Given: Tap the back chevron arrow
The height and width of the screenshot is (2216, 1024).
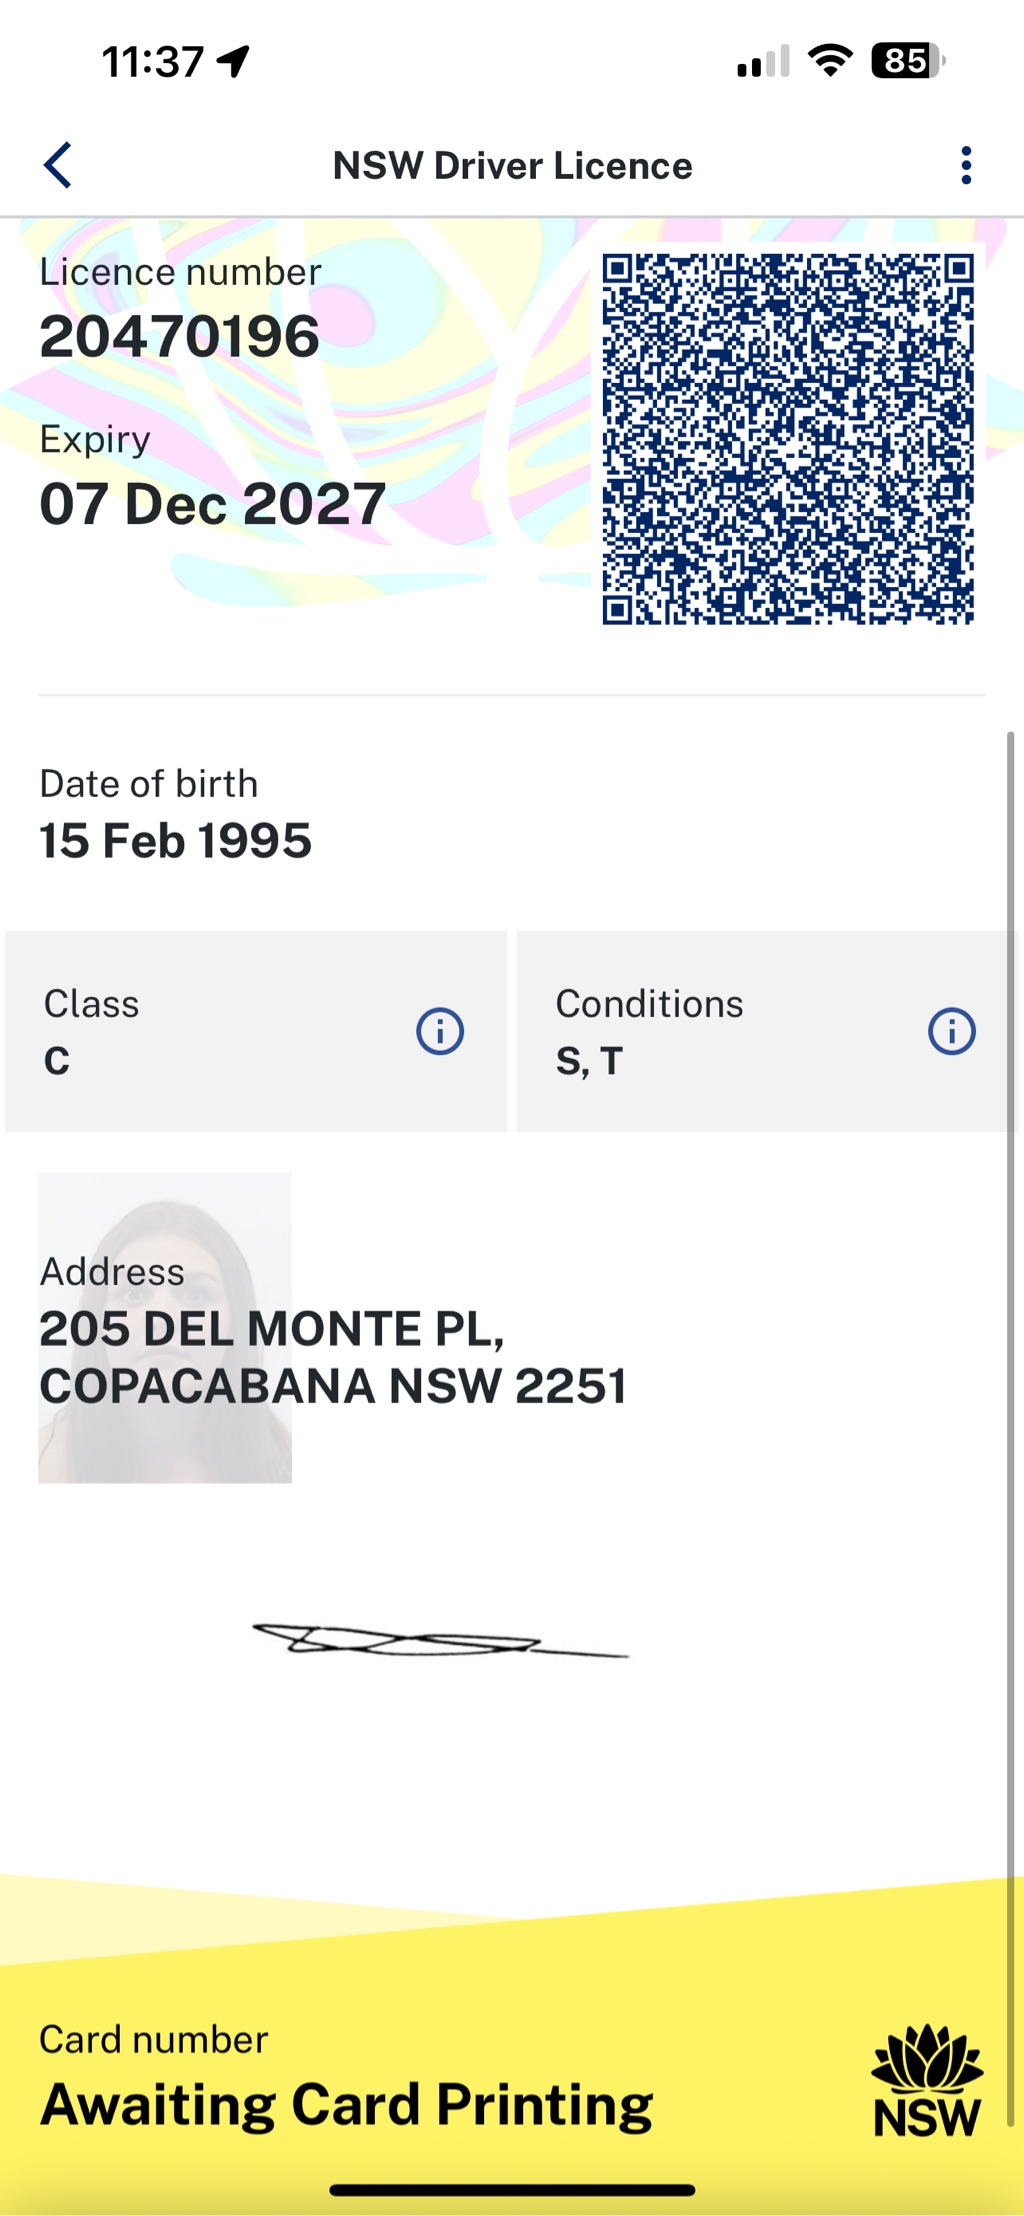Looking at the screenshot, I should click(58, 165).
